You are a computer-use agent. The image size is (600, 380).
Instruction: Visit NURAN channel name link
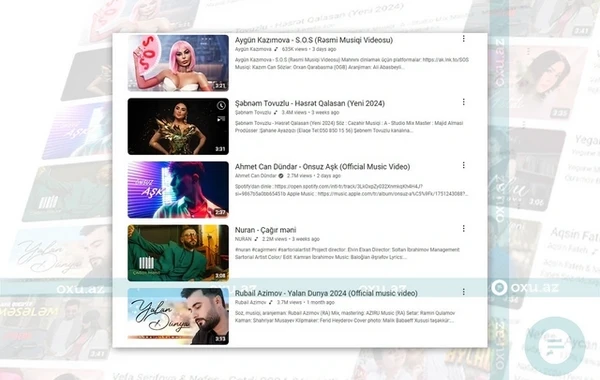243,239
